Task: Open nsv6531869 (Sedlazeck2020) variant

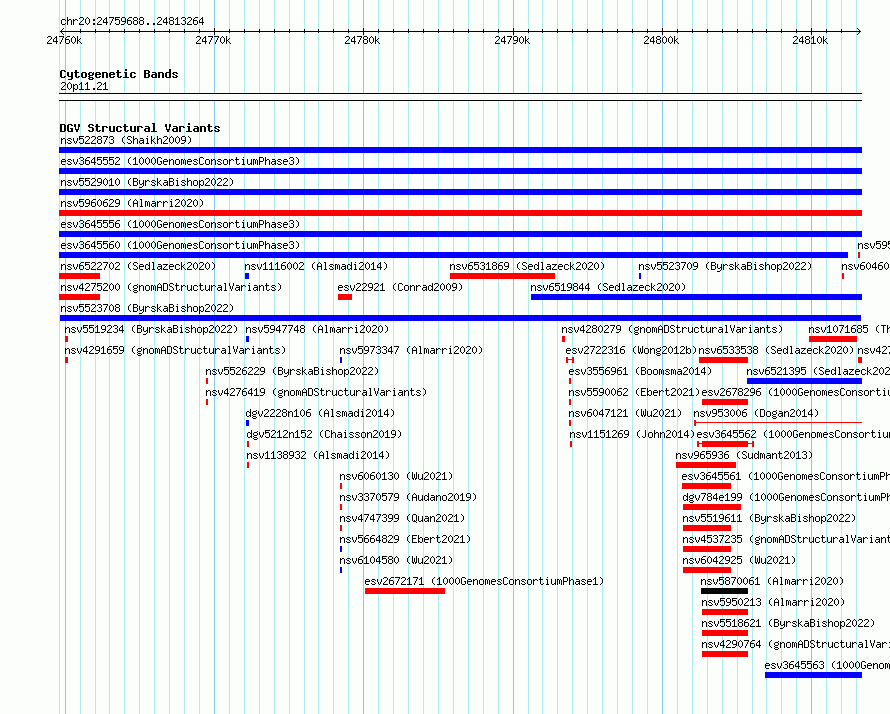Action: point(527,266)
